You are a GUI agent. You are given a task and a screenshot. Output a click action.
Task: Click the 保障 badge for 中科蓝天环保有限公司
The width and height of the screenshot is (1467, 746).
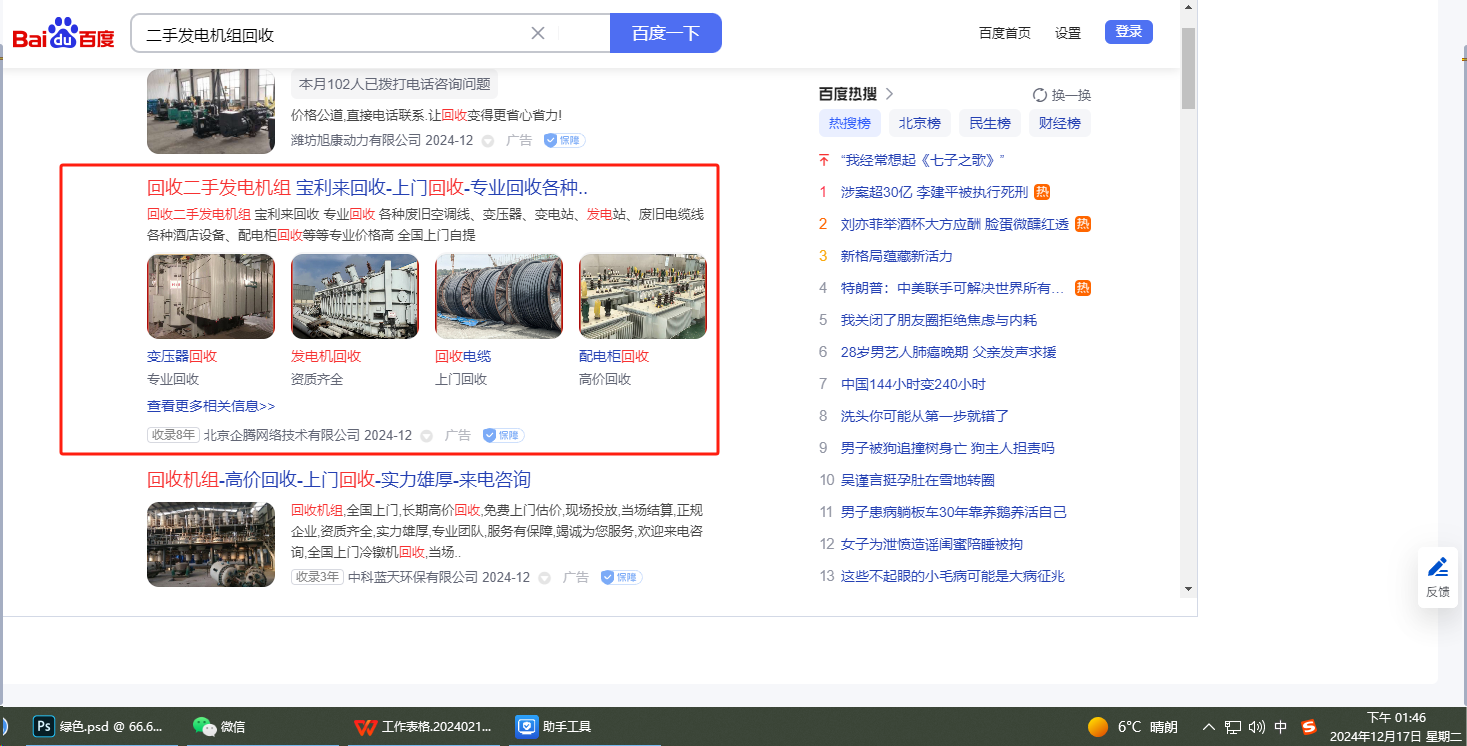point(621,577)
